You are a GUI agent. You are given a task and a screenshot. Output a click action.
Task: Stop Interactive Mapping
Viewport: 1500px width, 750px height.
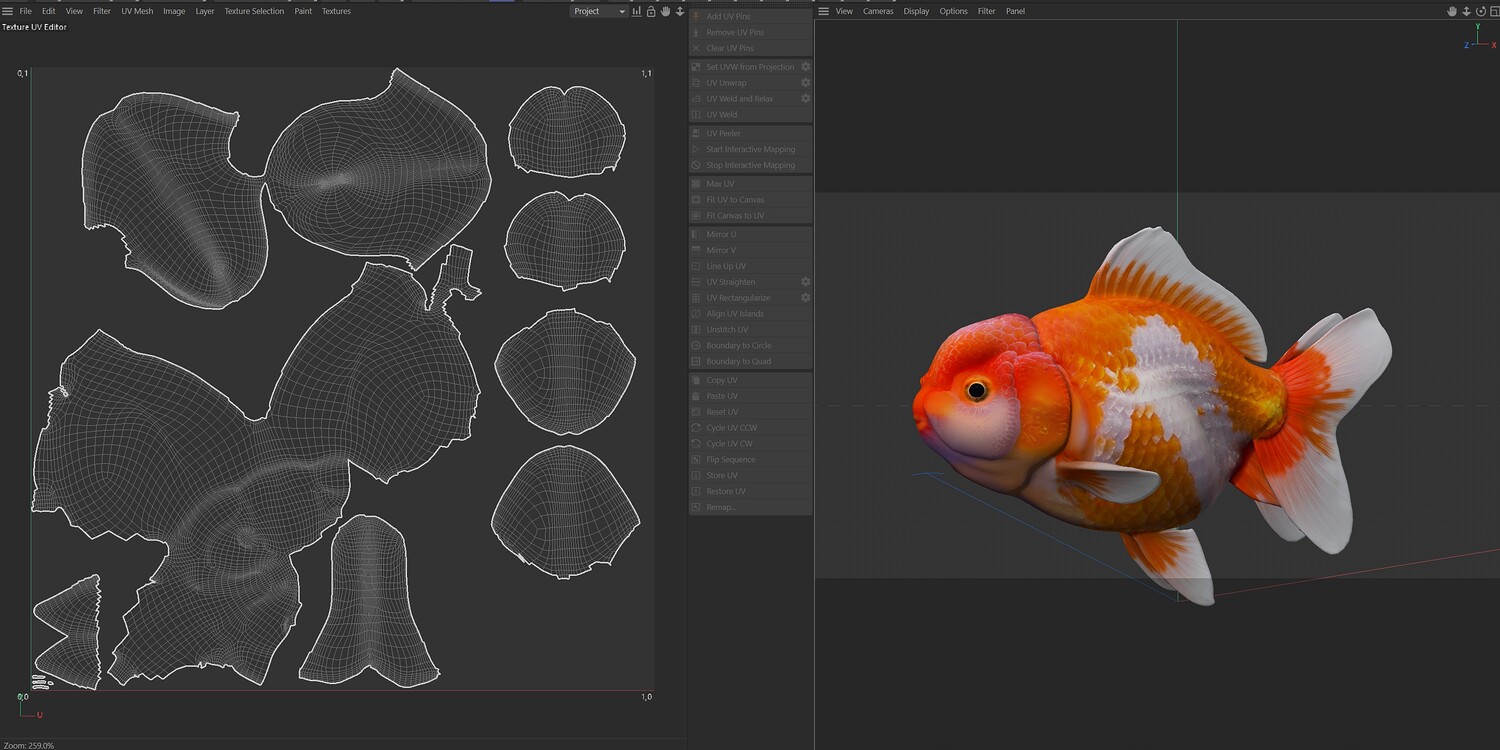click(751, 165)
